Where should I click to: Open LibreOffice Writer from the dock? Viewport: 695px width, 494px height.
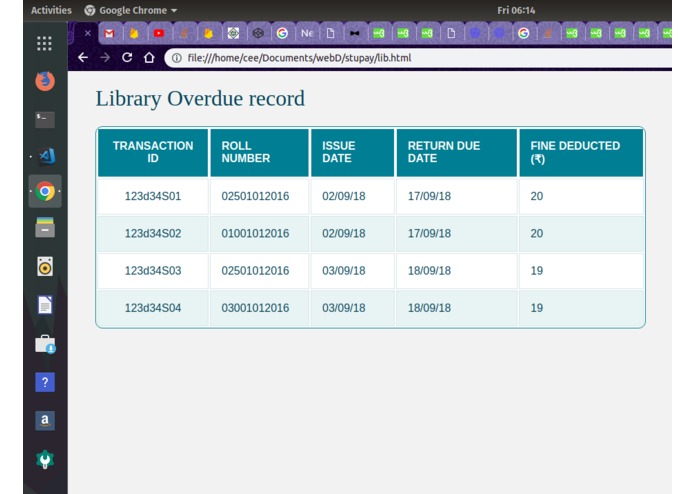coord(45,305)
